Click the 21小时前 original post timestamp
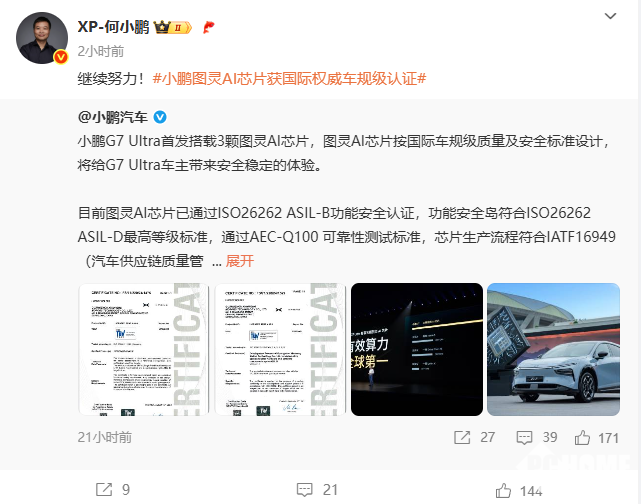Screen dimensions: 641x504 (x=105, y=437)
